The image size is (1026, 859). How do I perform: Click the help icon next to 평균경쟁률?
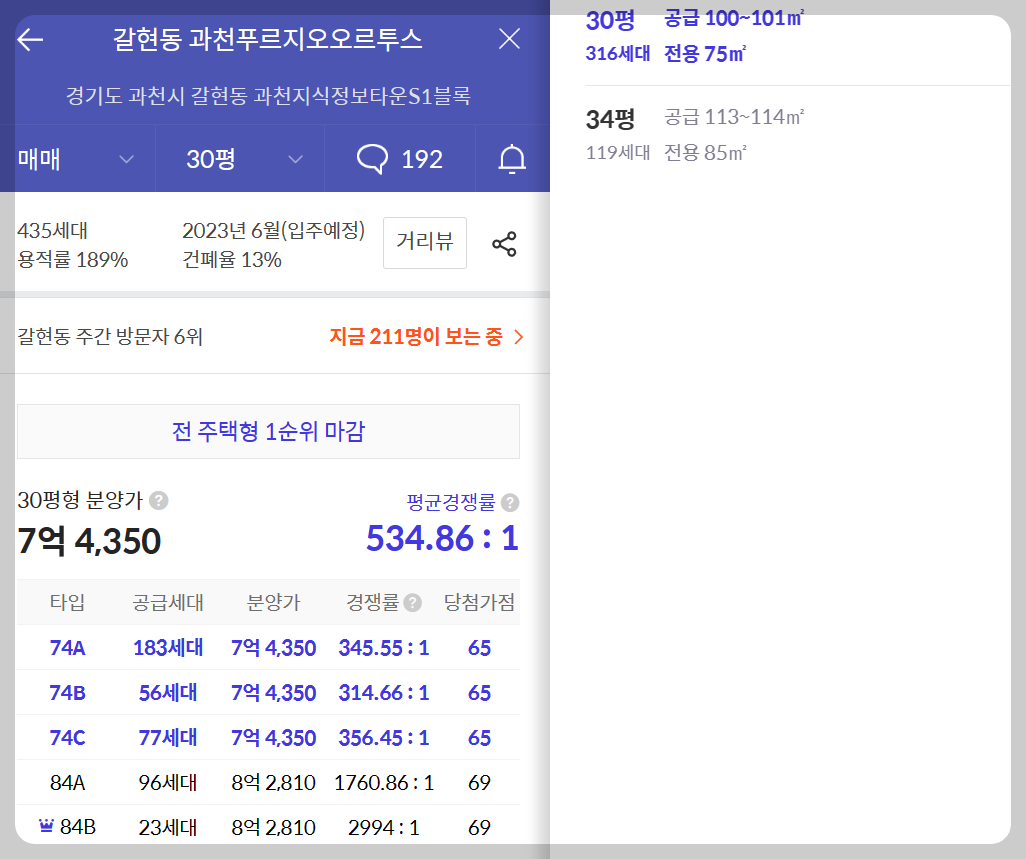coord(510,502)
